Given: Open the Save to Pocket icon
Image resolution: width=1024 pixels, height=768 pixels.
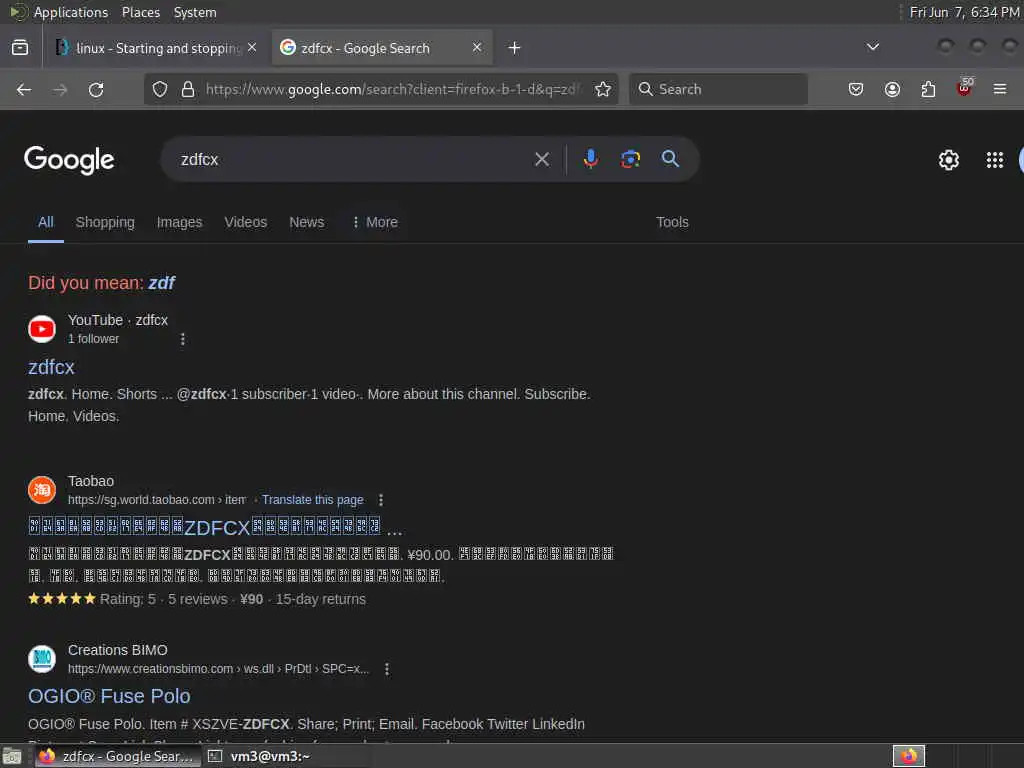Looking at the screenshot, I should coord(856,89).
